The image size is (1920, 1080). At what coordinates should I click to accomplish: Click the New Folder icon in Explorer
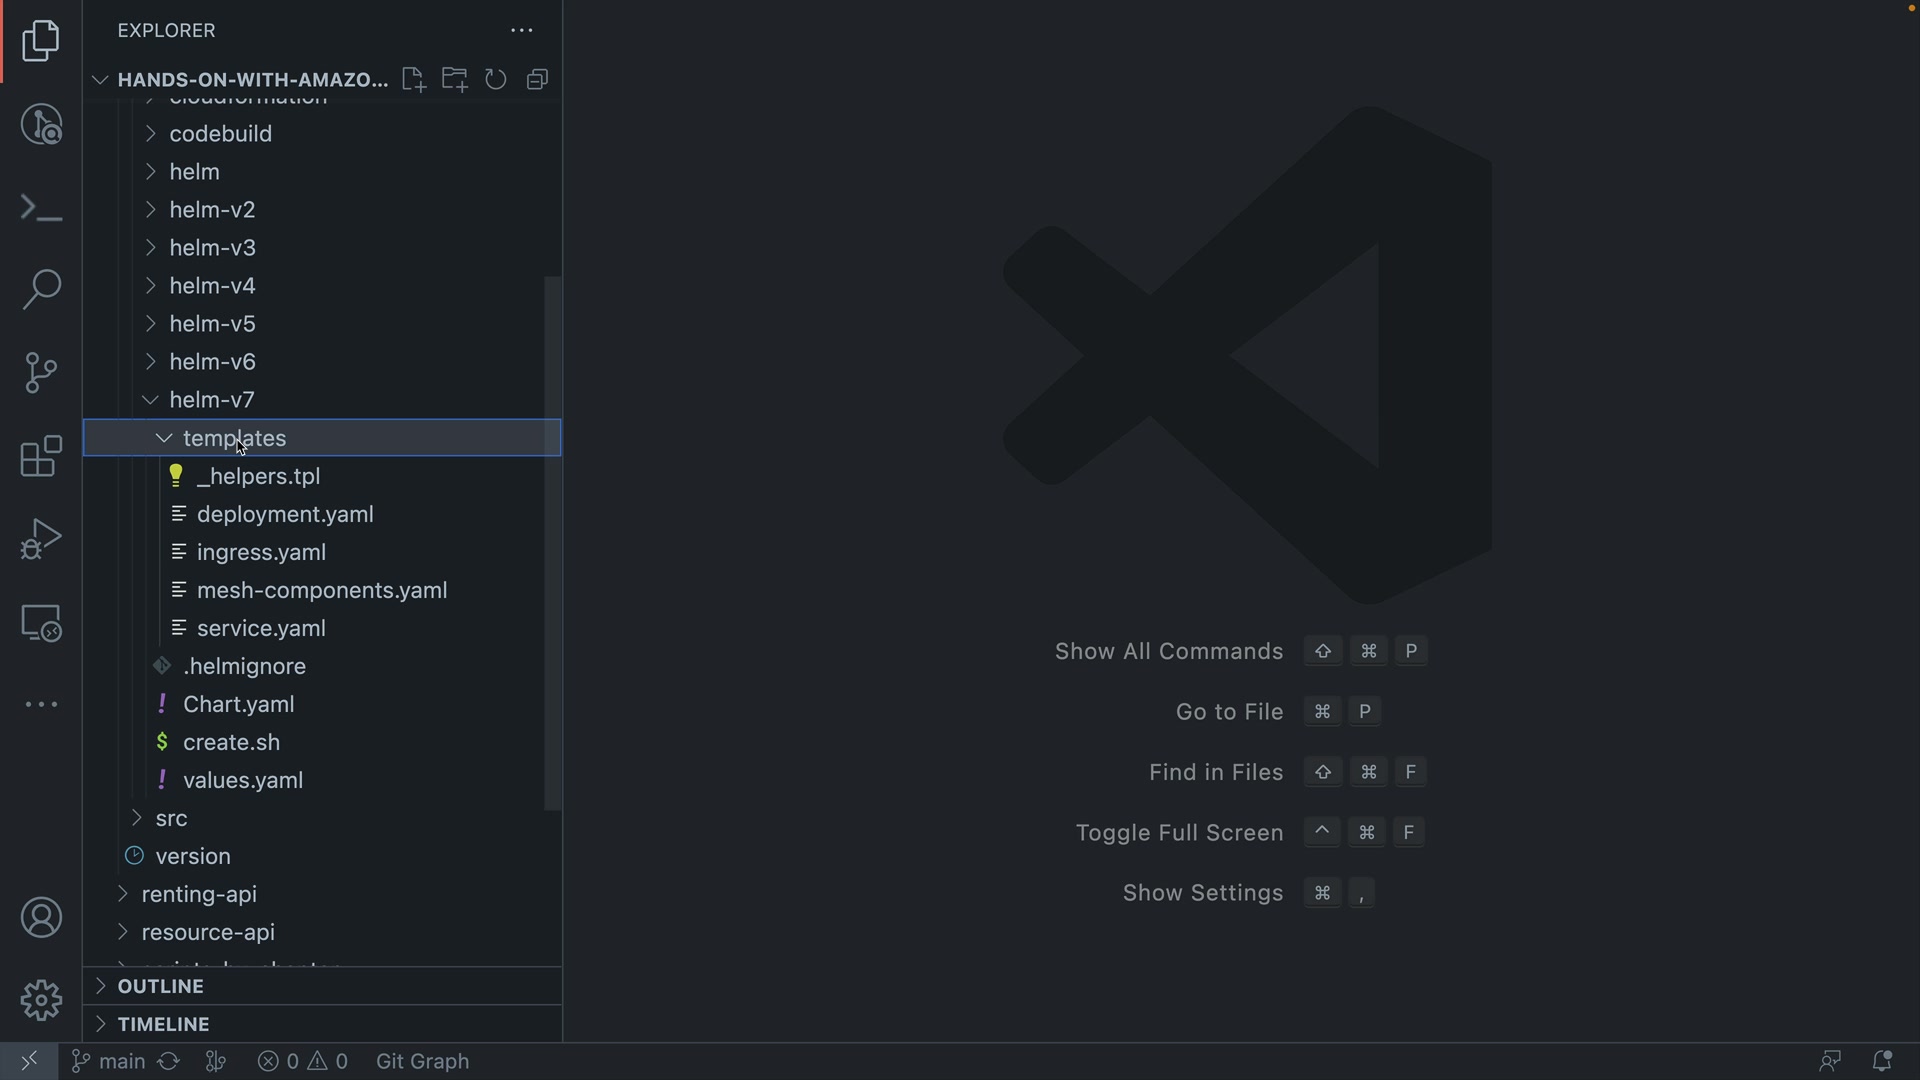click(455, 80)
